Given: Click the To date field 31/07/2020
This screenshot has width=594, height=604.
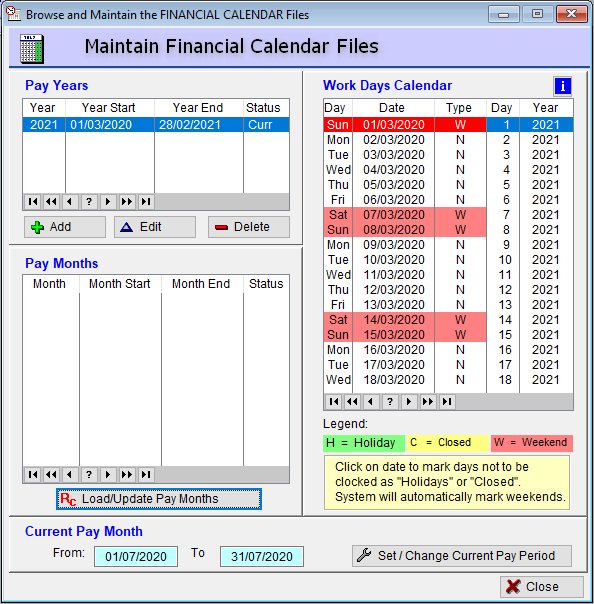Looking at the screenshot, I should (262, 556).
